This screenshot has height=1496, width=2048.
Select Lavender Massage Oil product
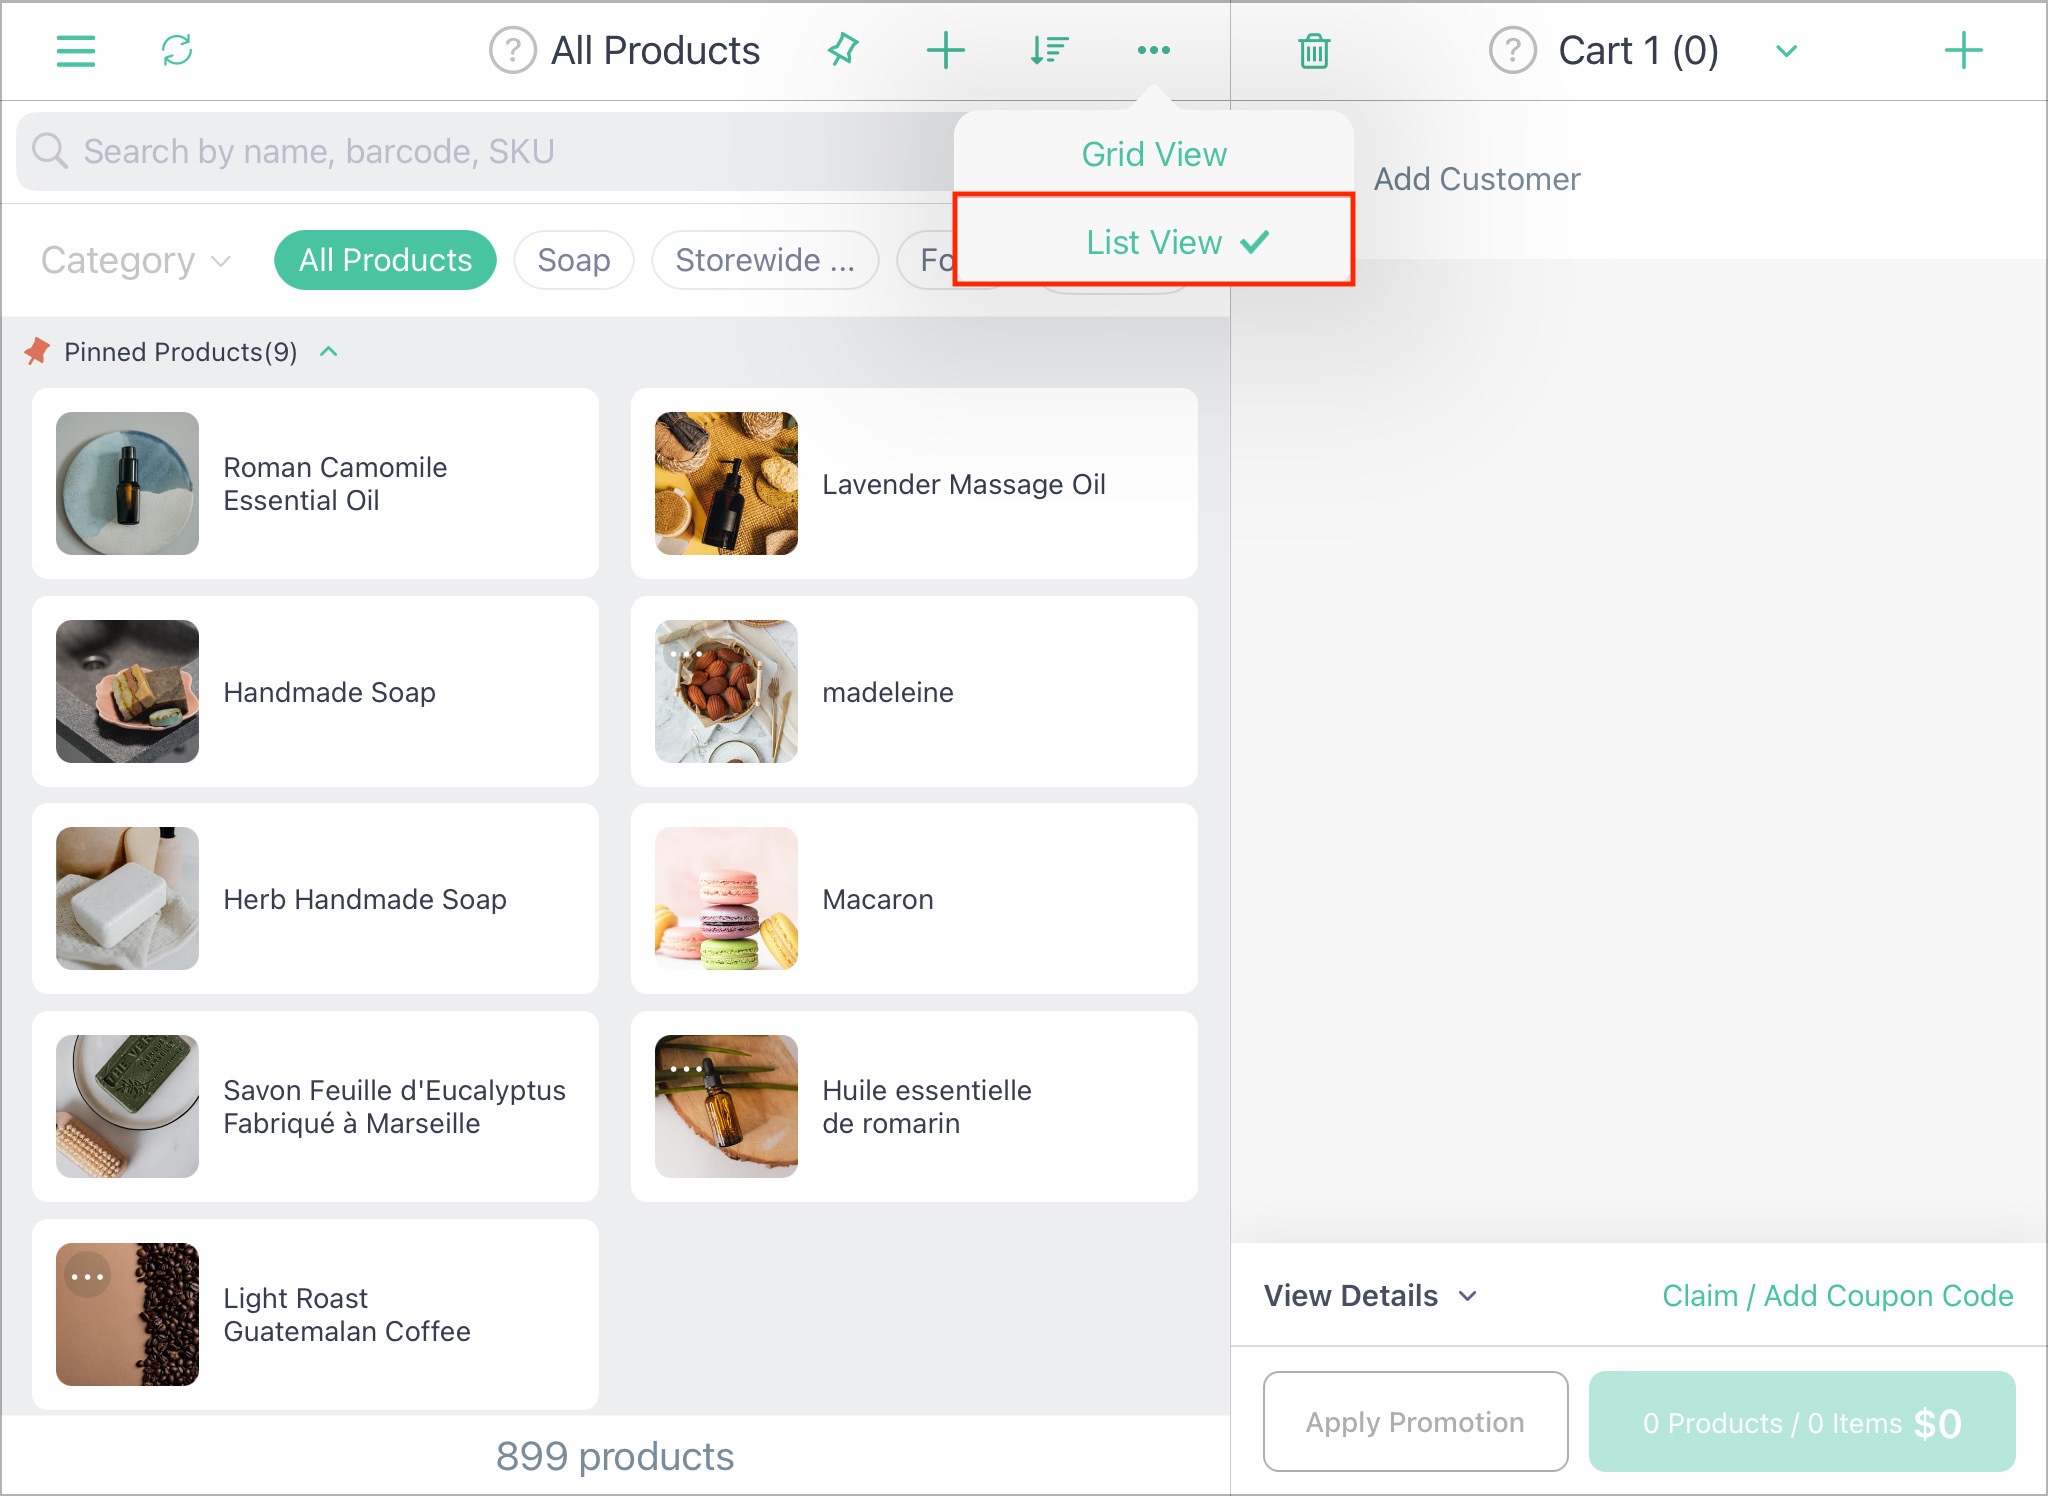tap(914, 483)
